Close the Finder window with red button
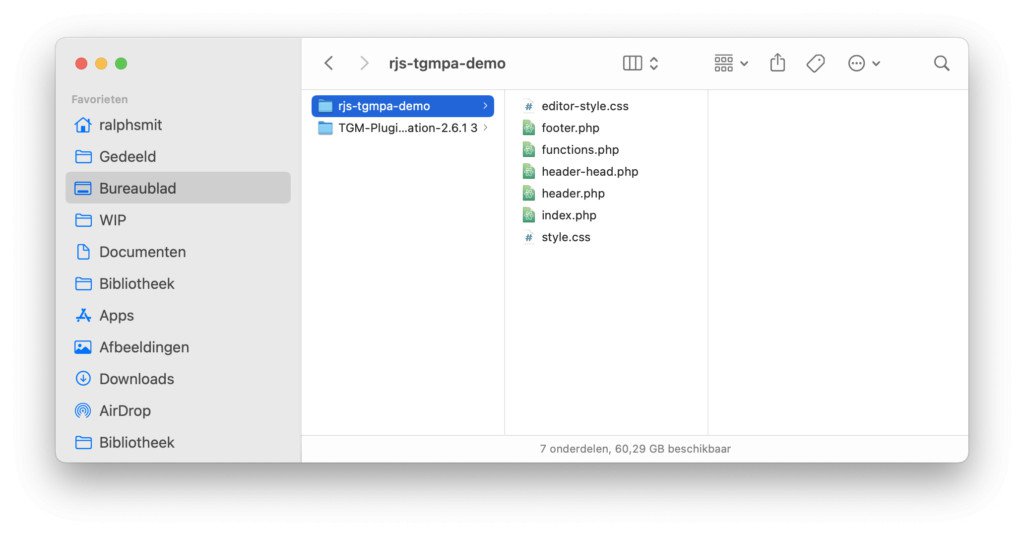This screenshot has height=536, width=1024. click(81, 63)
